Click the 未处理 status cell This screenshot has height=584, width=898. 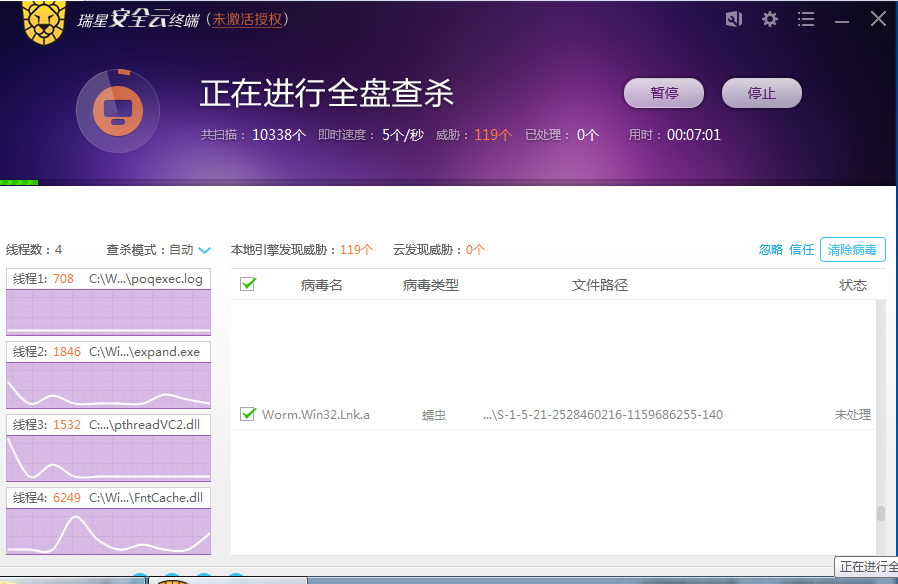853,415
